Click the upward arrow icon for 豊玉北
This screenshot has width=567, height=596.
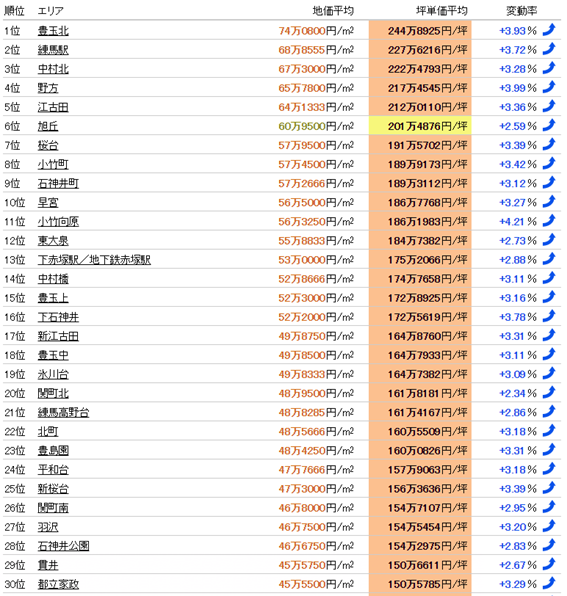click(x=549, y=30)
